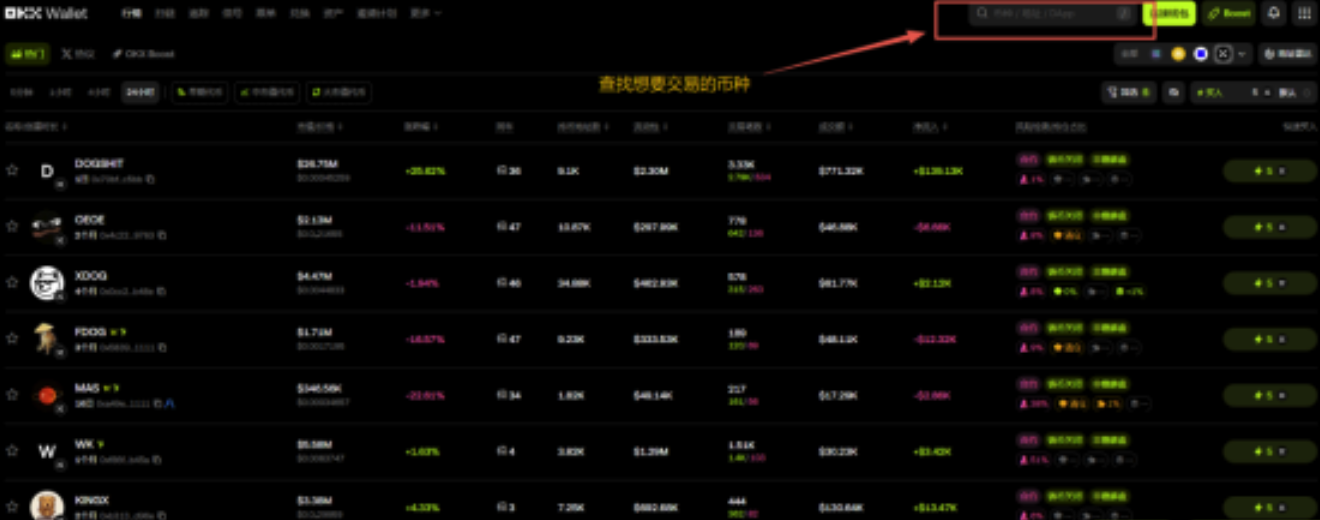
Task: Select the blue circle chain icon
Action: pos(1200,54)
